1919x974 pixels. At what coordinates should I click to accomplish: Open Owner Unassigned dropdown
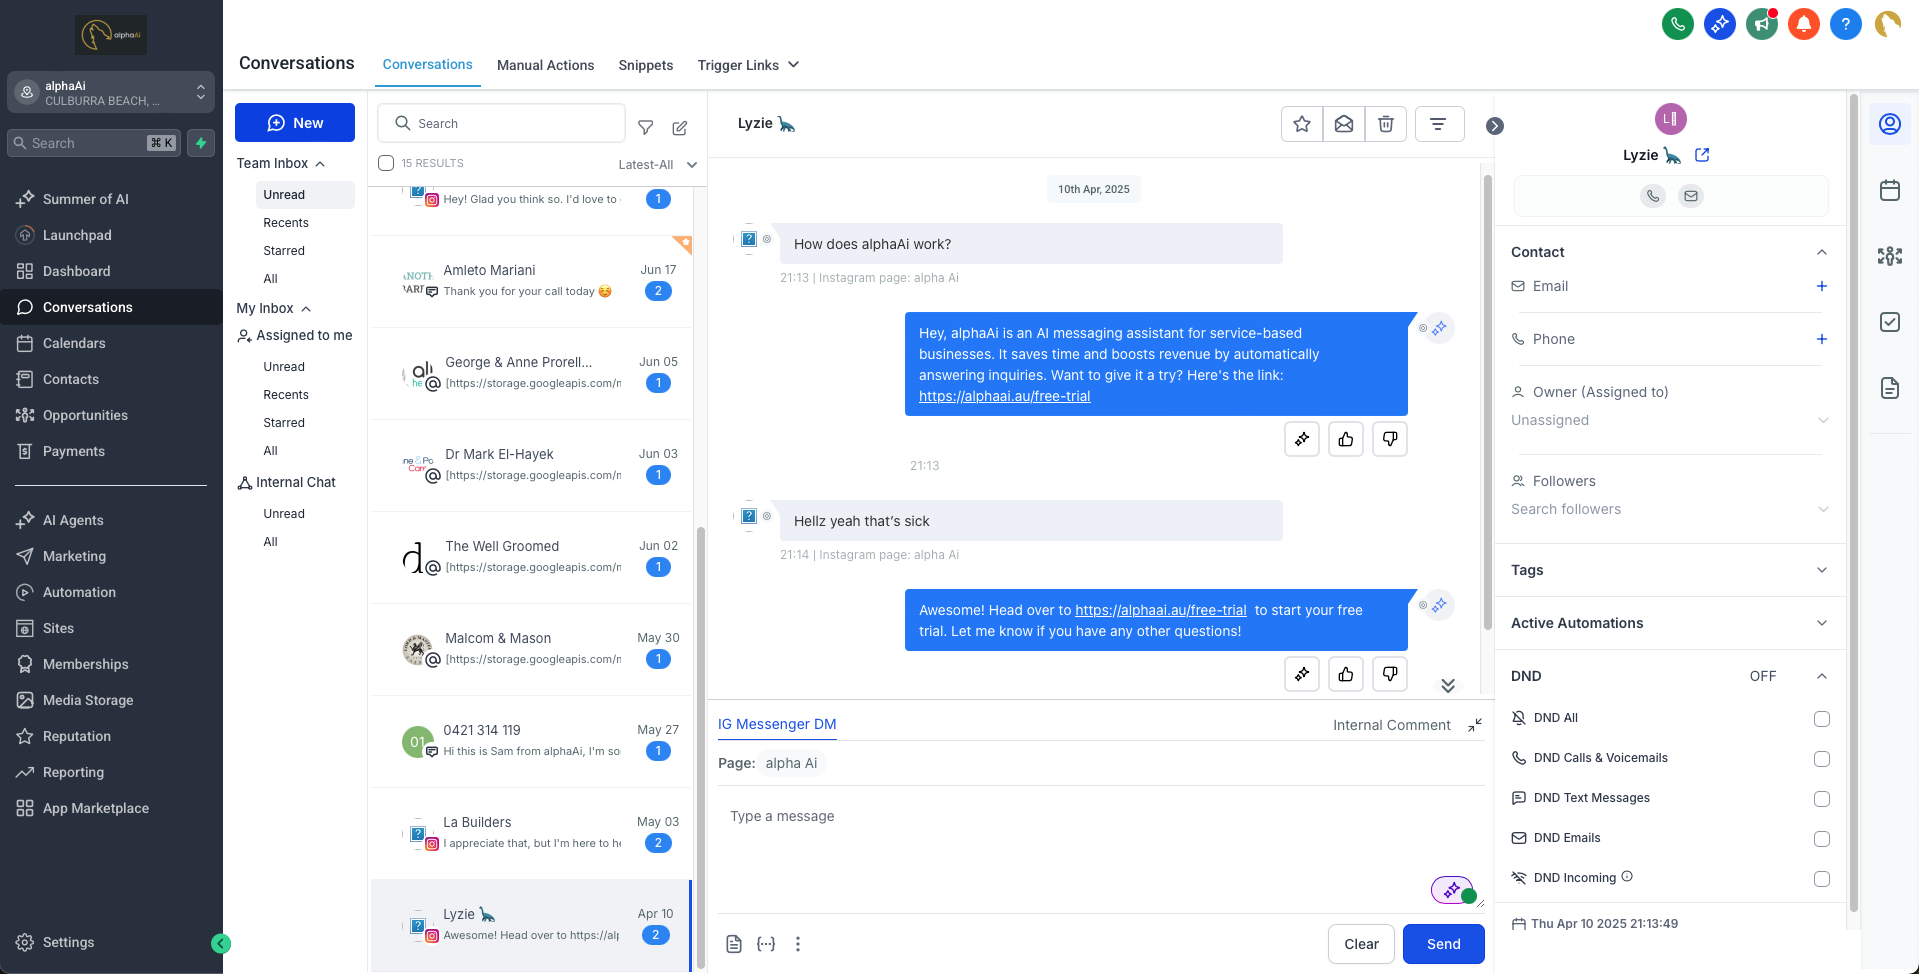pyautogui.click(x=1670, y=420)
